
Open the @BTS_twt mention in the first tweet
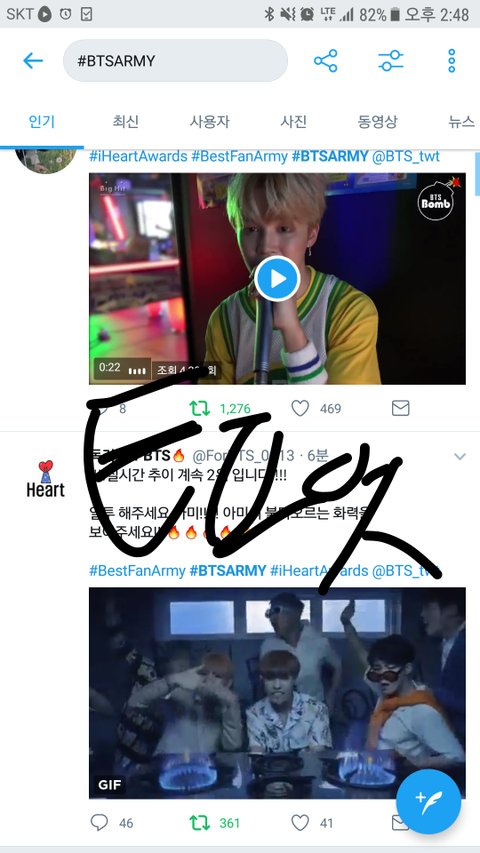click(405, 157)
